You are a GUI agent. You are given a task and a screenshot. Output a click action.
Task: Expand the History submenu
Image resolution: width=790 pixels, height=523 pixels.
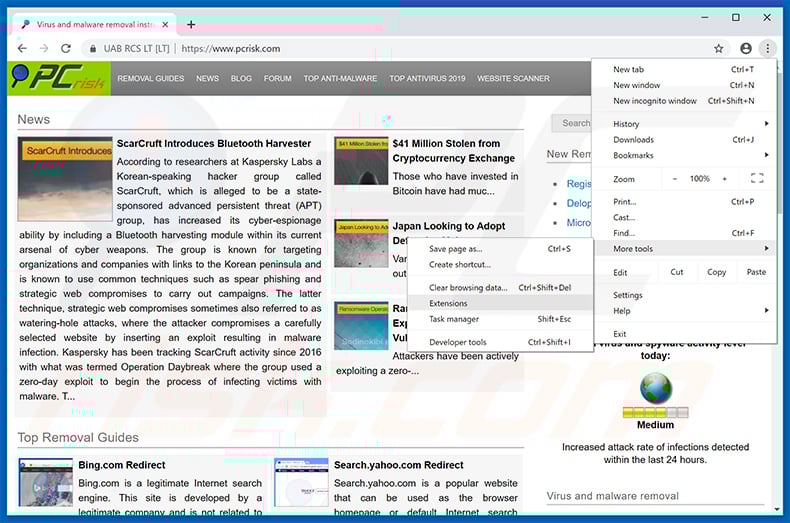(x=685, y=124)
